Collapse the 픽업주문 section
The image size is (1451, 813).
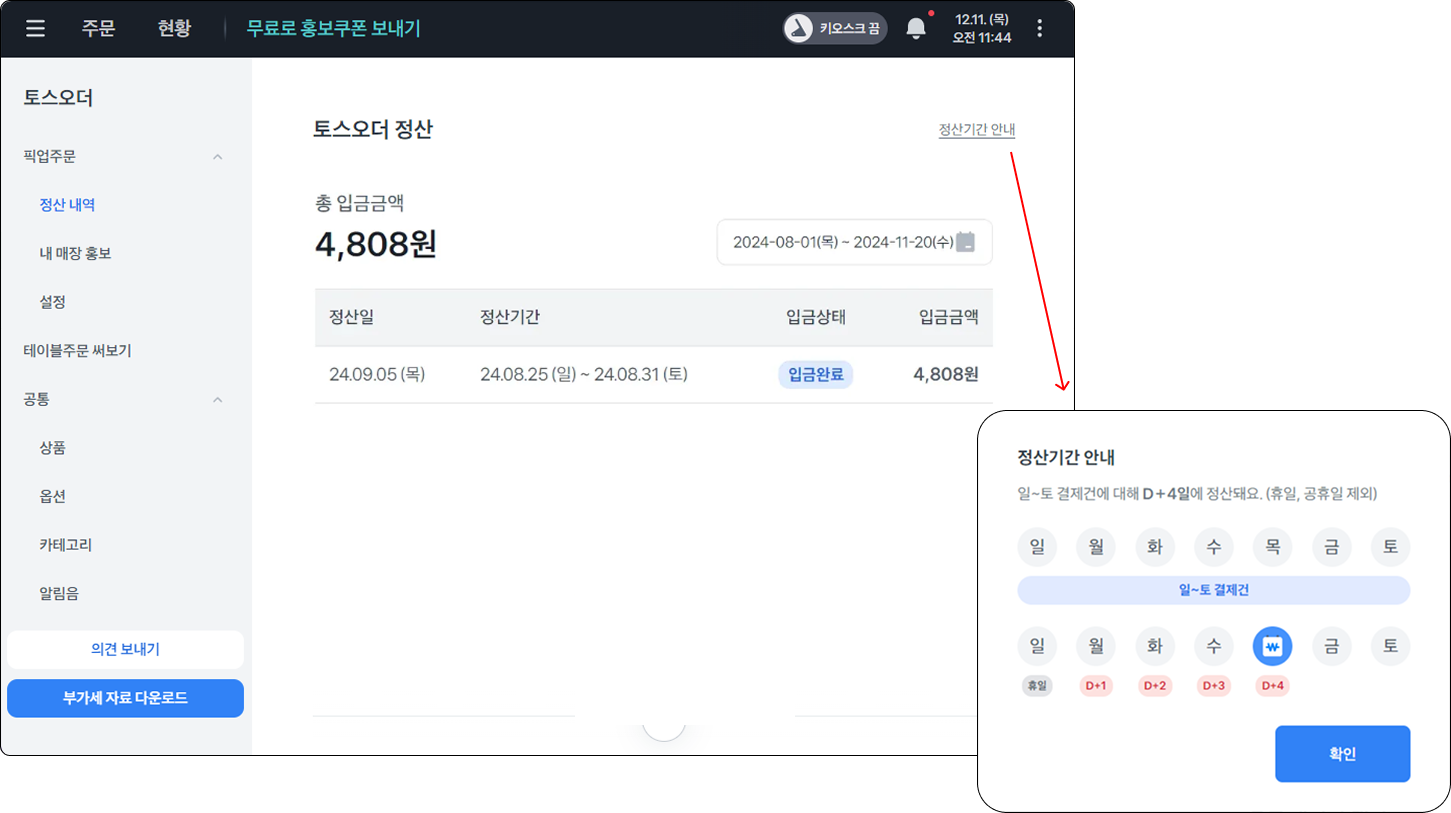218,157
